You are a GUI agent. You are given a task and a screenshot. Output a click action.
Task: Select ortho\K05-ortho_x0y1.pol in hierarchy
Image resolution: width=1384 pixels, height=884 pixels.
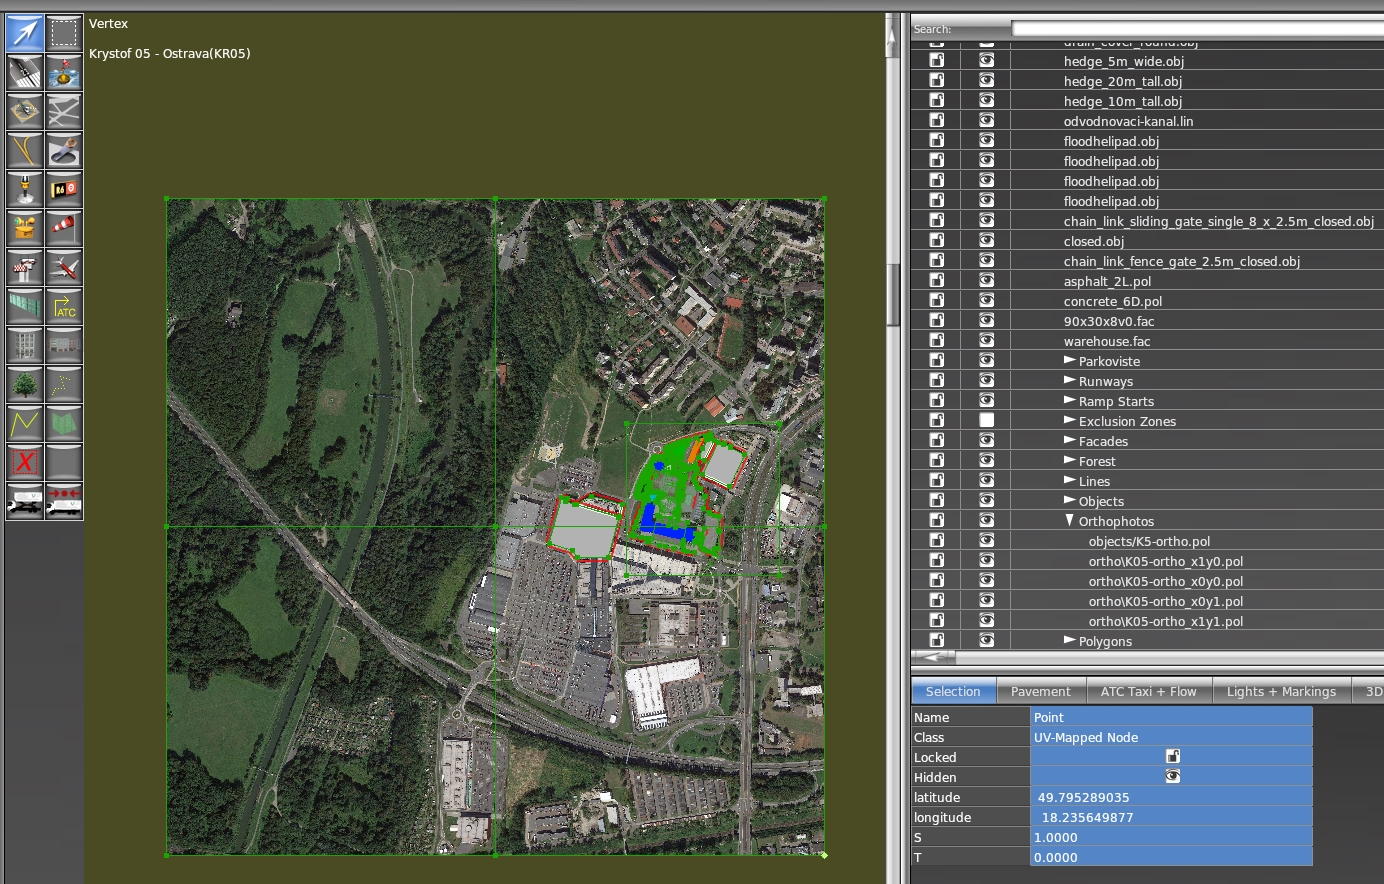pyautogui.click(x=1166, y=601)
